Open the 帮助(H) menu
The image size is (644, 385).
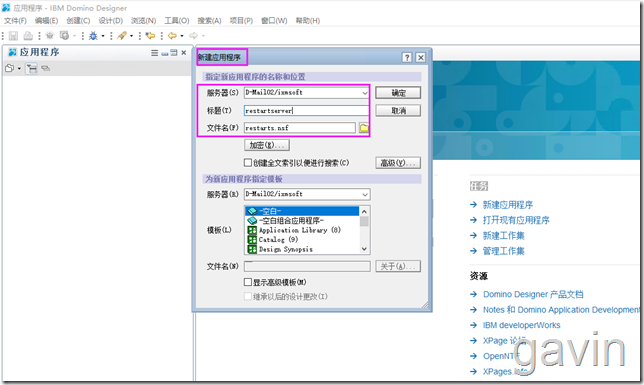pos(308,21)
